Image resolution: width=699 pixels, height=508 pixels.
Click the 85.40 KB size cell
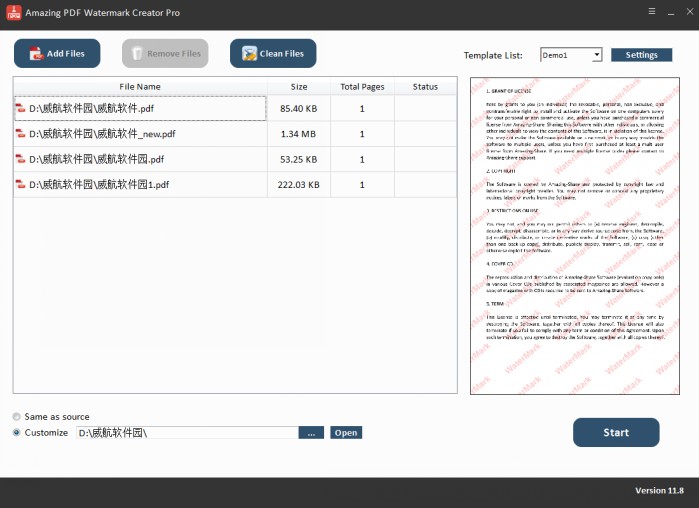click(x=299, y=108)
